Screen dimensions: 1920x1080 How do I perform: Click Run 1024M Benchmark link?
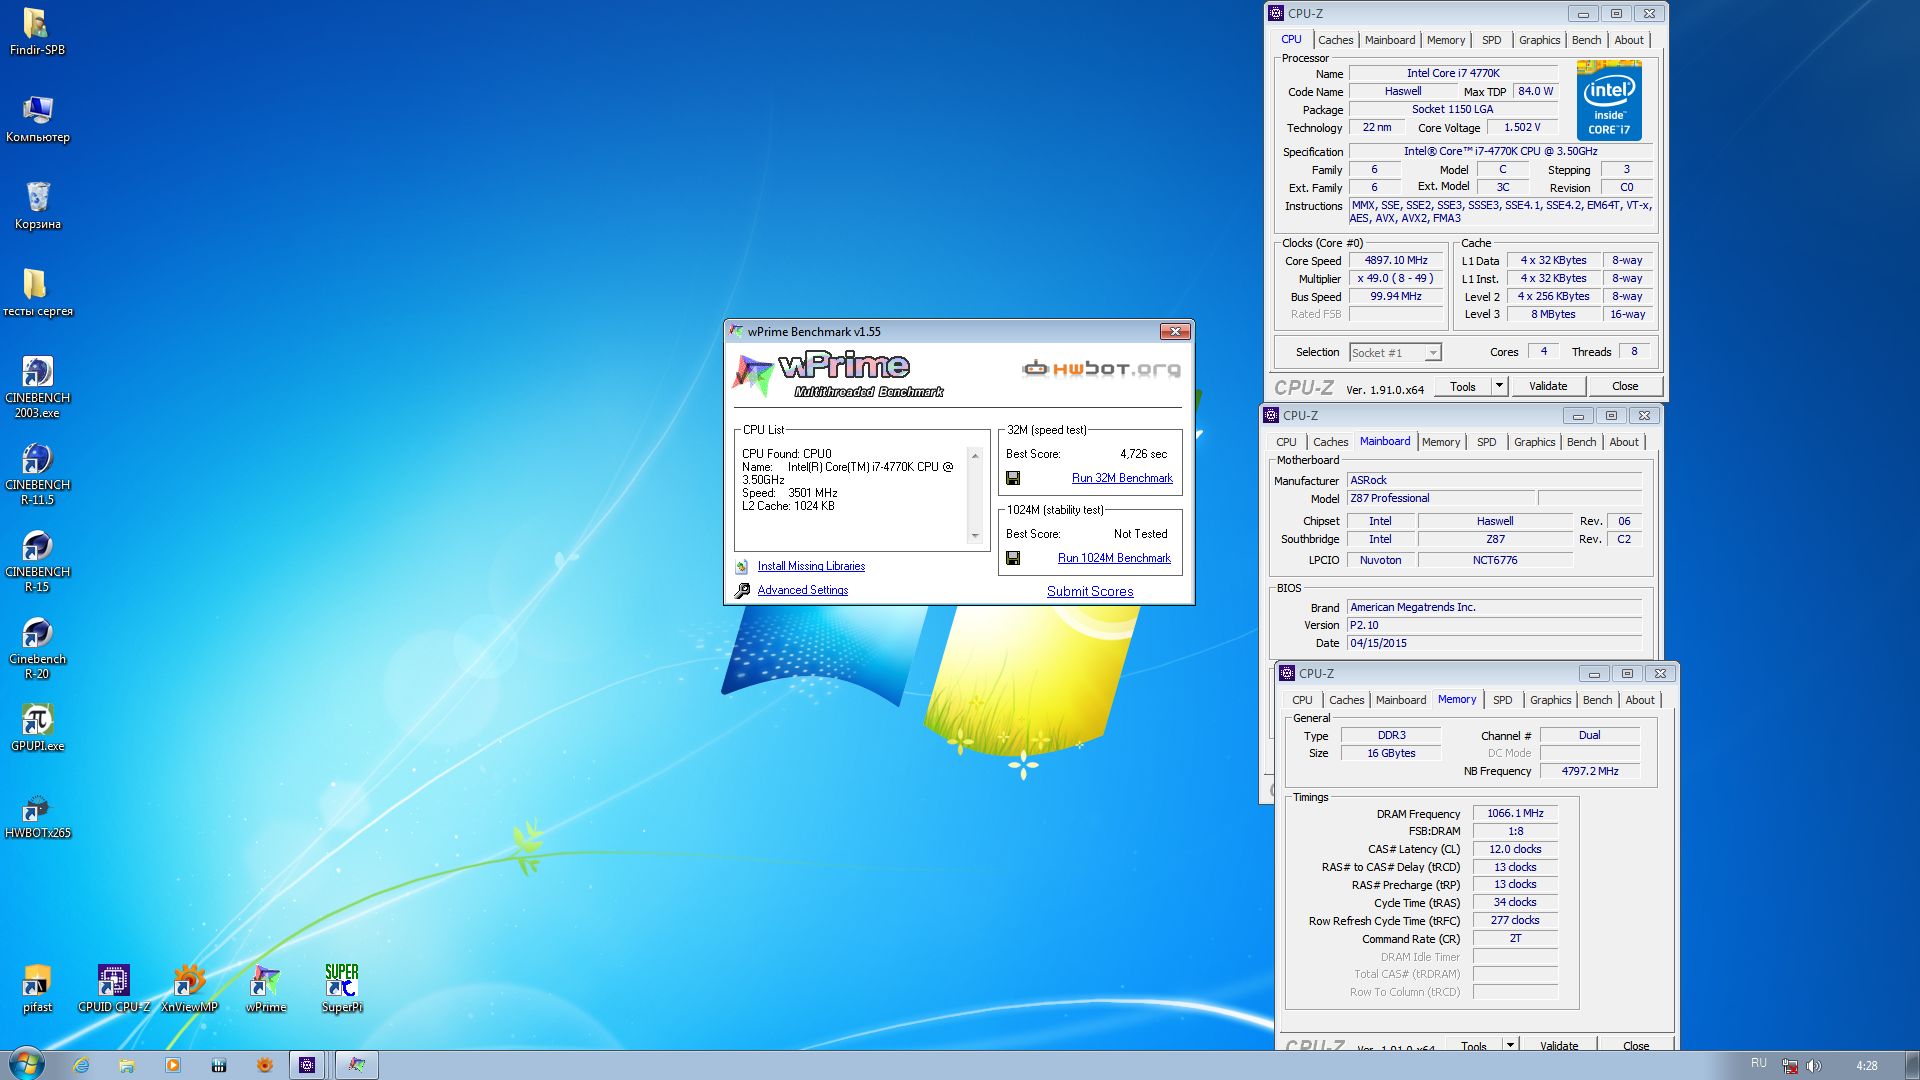[x=1114, y=558]
